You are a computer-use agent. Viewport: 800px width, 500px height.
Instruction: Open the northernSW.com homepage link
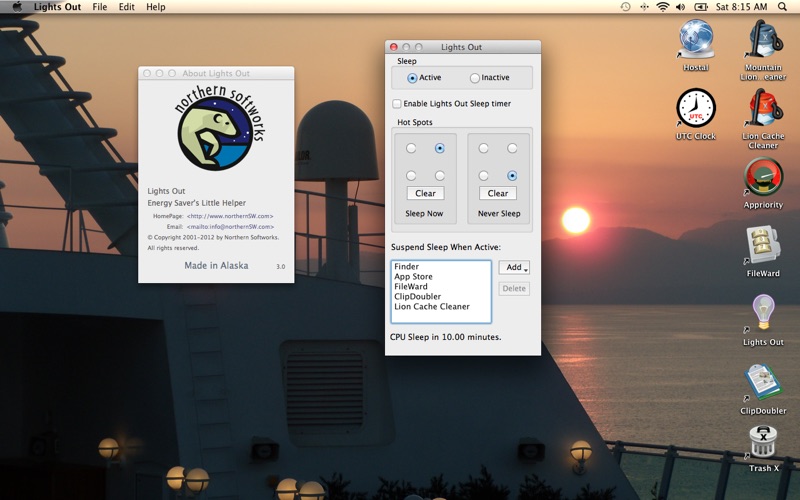pyautogui.click(x=230, y=216)
